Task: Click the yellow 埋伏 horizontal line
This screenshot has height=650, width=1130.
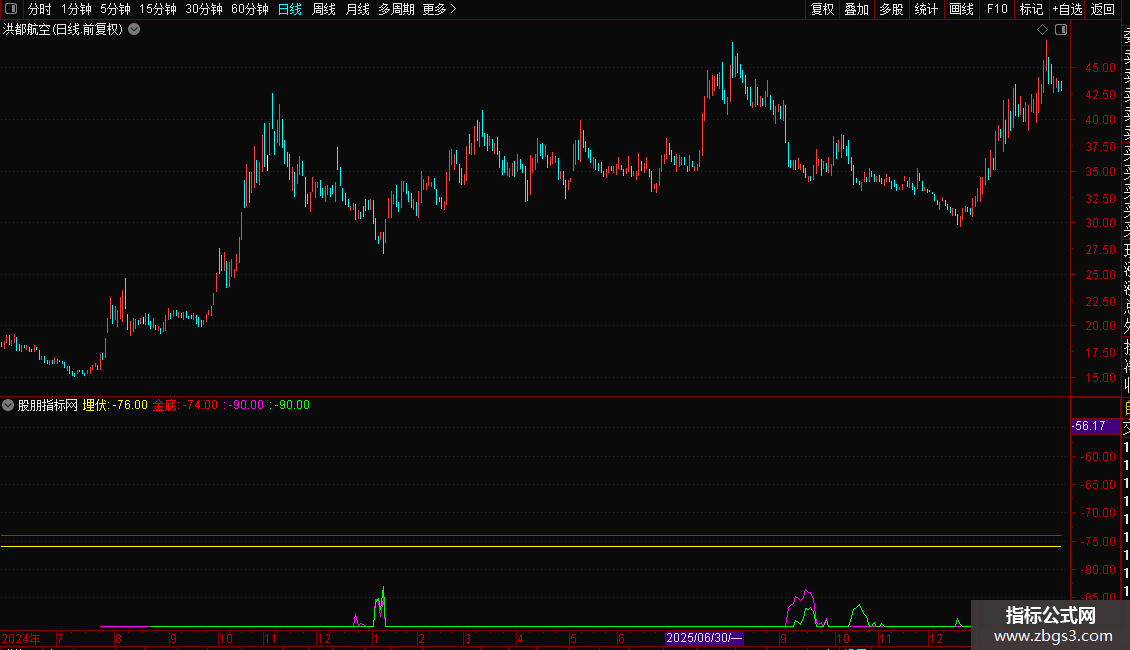Action: tap(530, 547)
